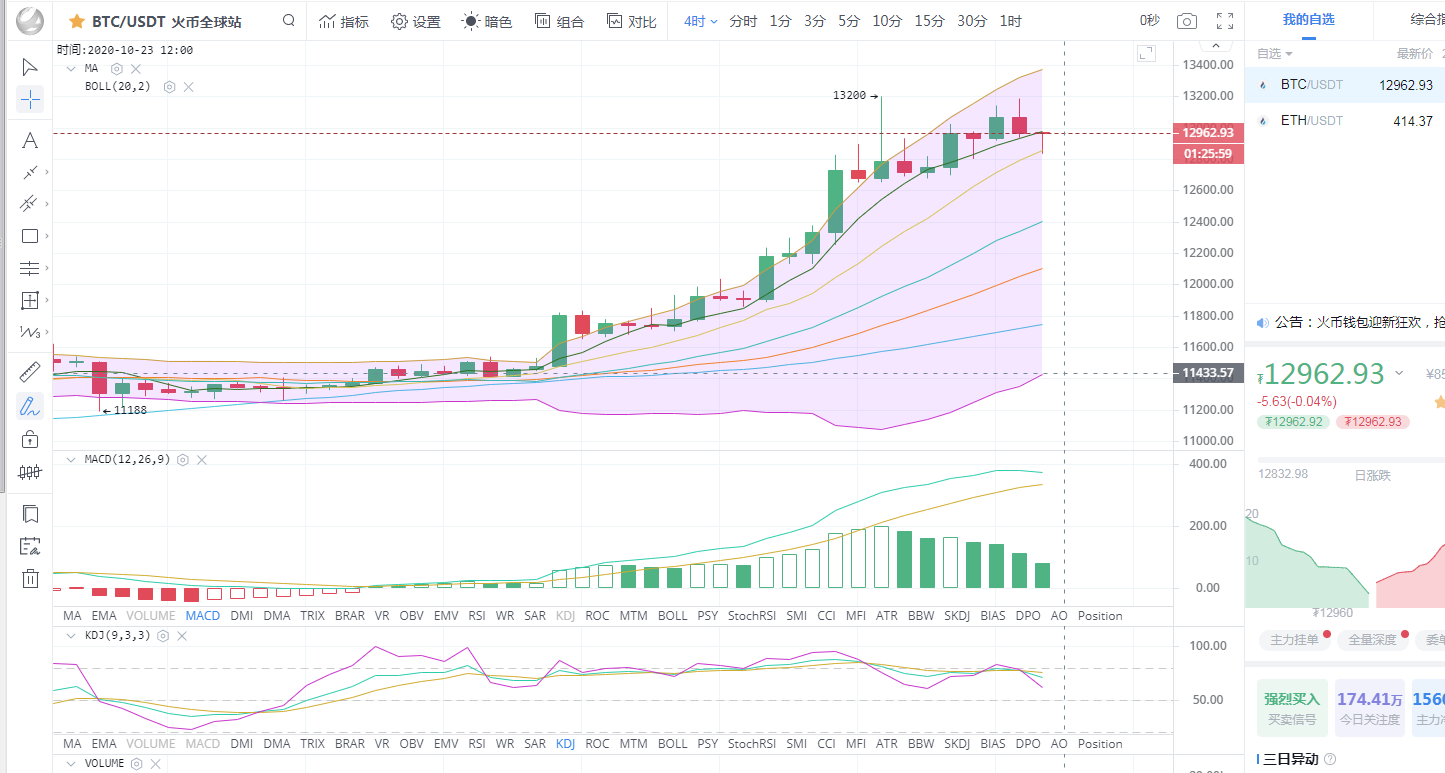Take a chart screenshot with camera icon
This screenshot has width=1445, height=773.
tap(1186, 21)
